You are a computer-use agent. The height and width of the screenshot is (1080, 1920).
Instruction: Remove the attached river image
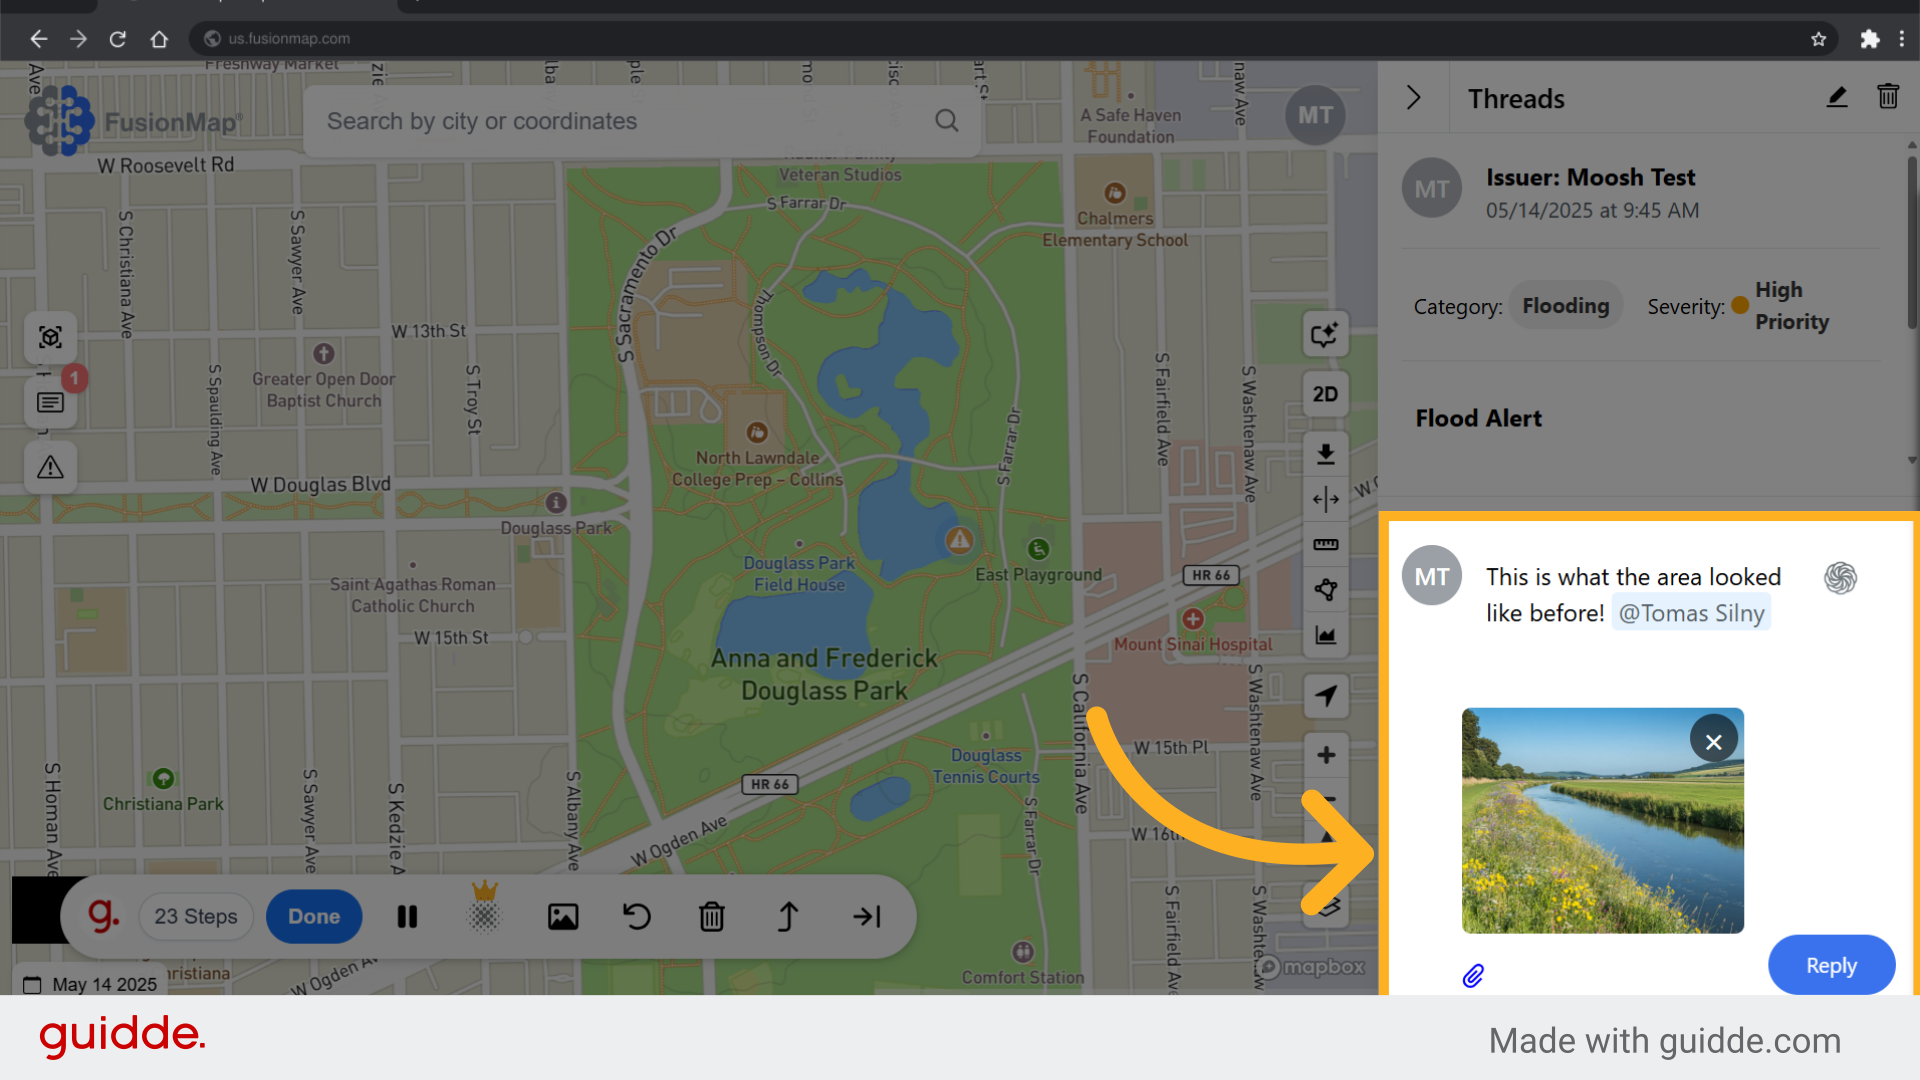click(x=1714, y=742)
